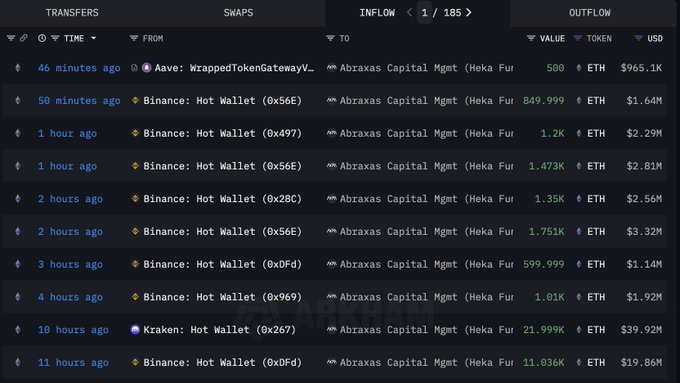Viewport: 680px width, 383px height.
Task: Click the filter icon beside TOKEN header
Action: tap(578, 39)
